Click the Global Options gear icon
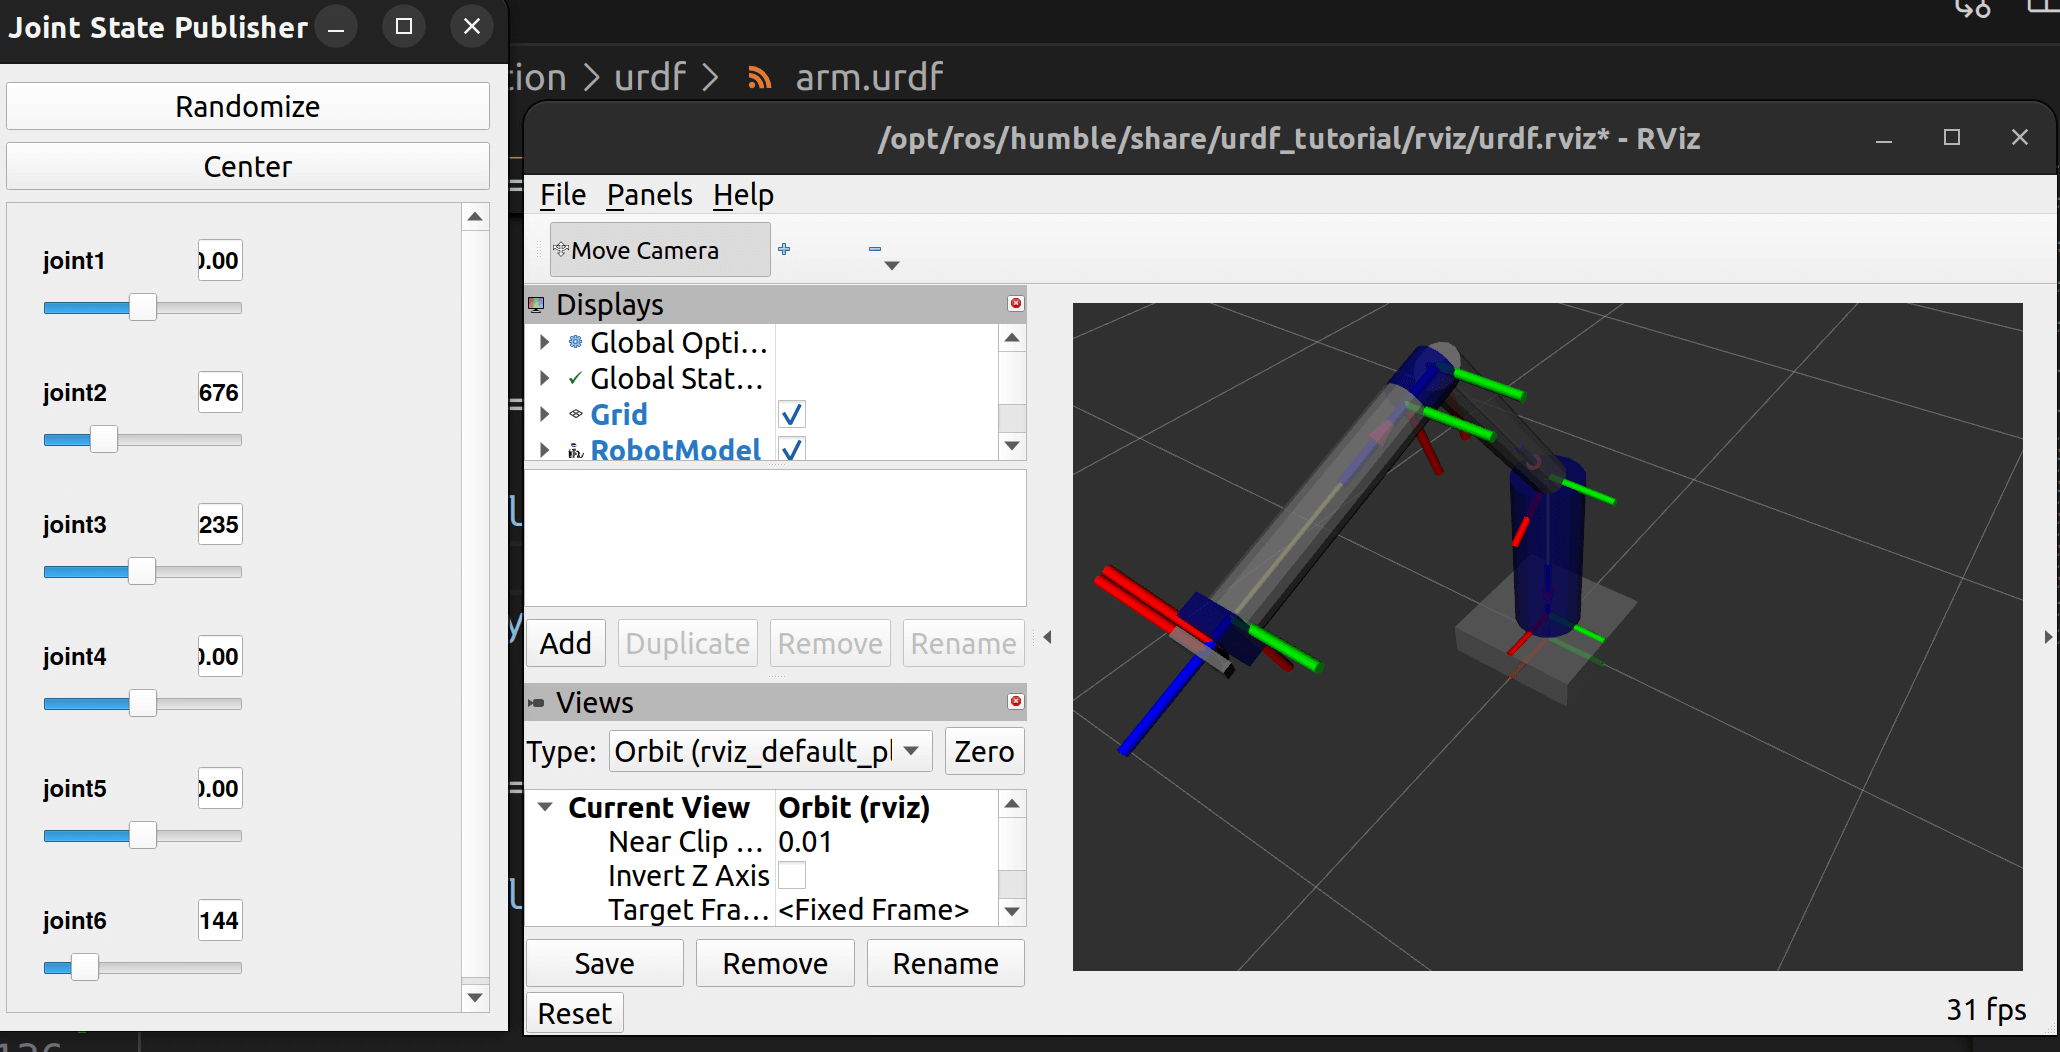Viewport: 2060px width, 1052px height. [576, 342]
